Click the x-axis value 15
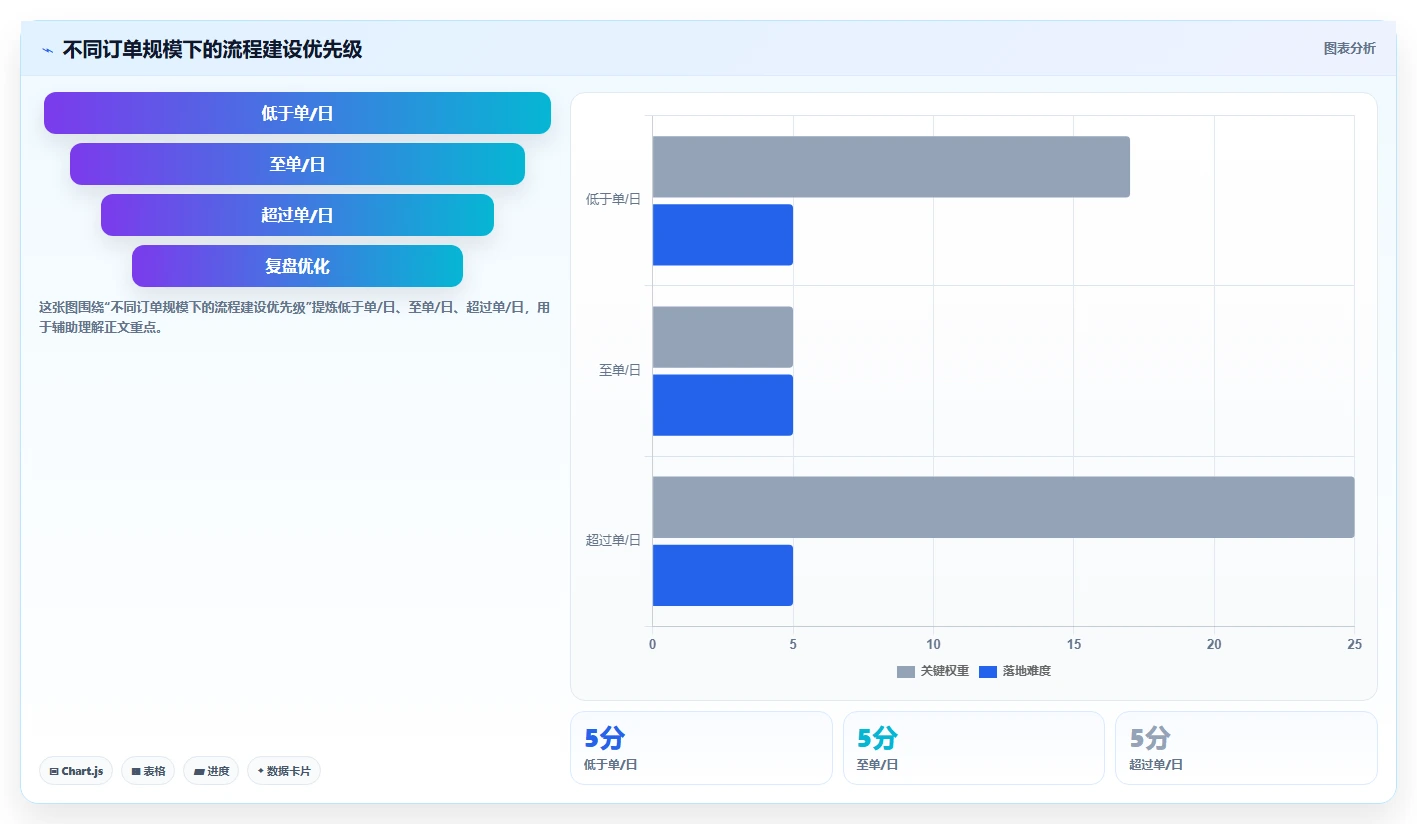This screenshot has height=824, width=1417. coord(1074,645)
